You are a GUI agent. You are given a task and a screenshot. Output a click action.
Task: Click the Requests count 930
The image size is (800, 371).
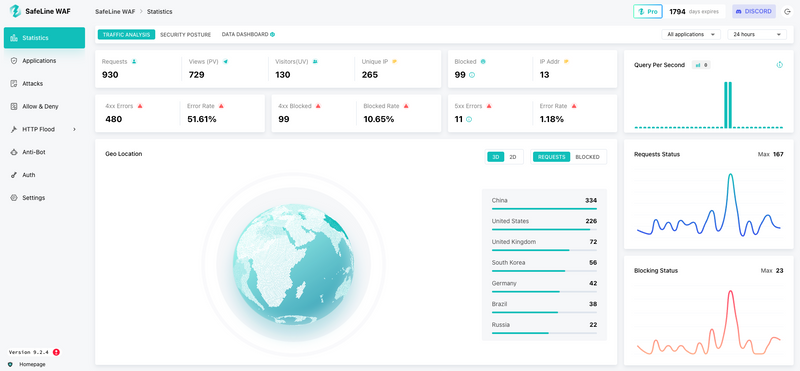pos(110,75)
